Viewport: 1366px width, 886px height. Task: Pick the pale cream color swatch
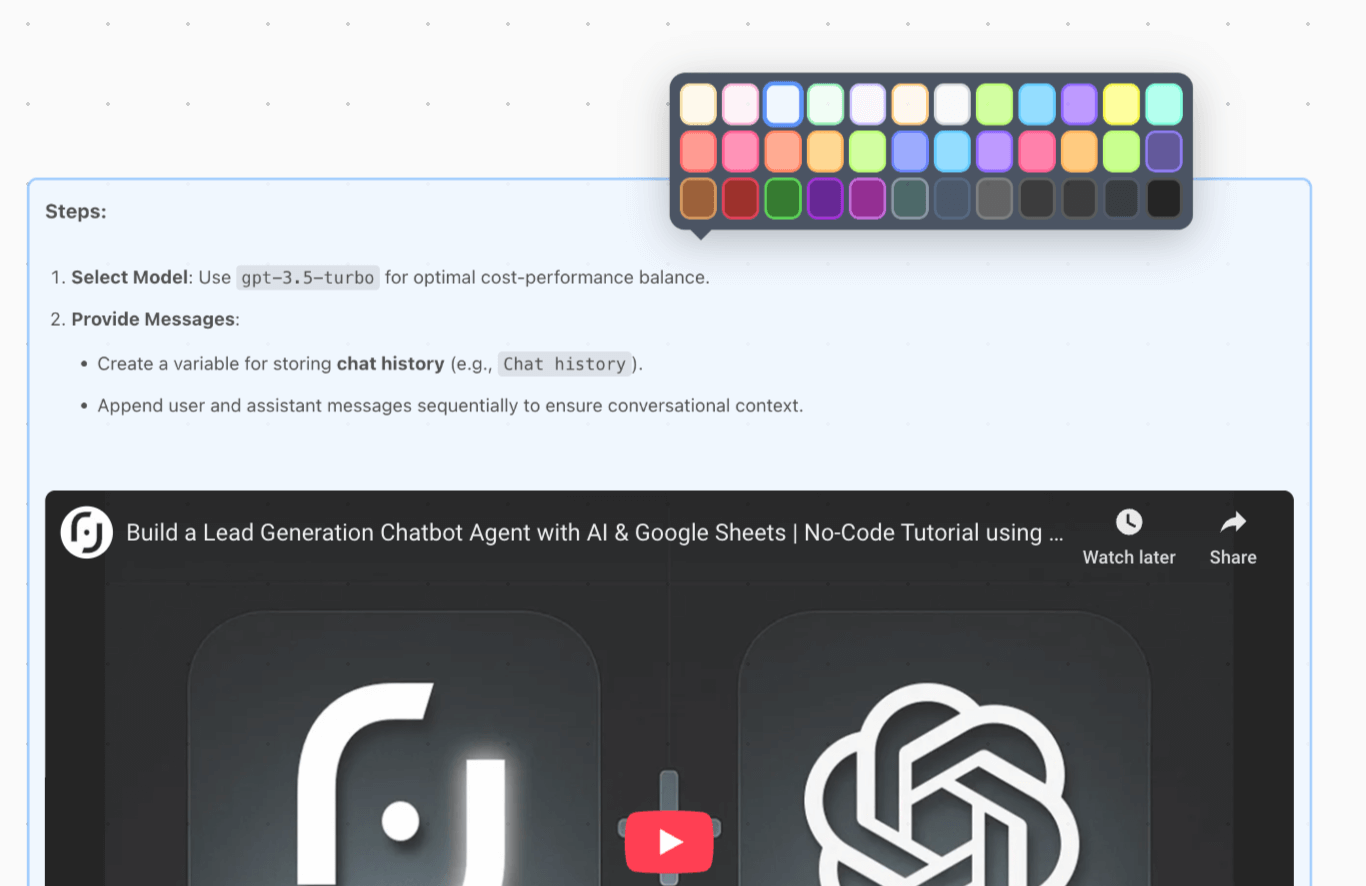pyautogui.click(x=699, y=104)
